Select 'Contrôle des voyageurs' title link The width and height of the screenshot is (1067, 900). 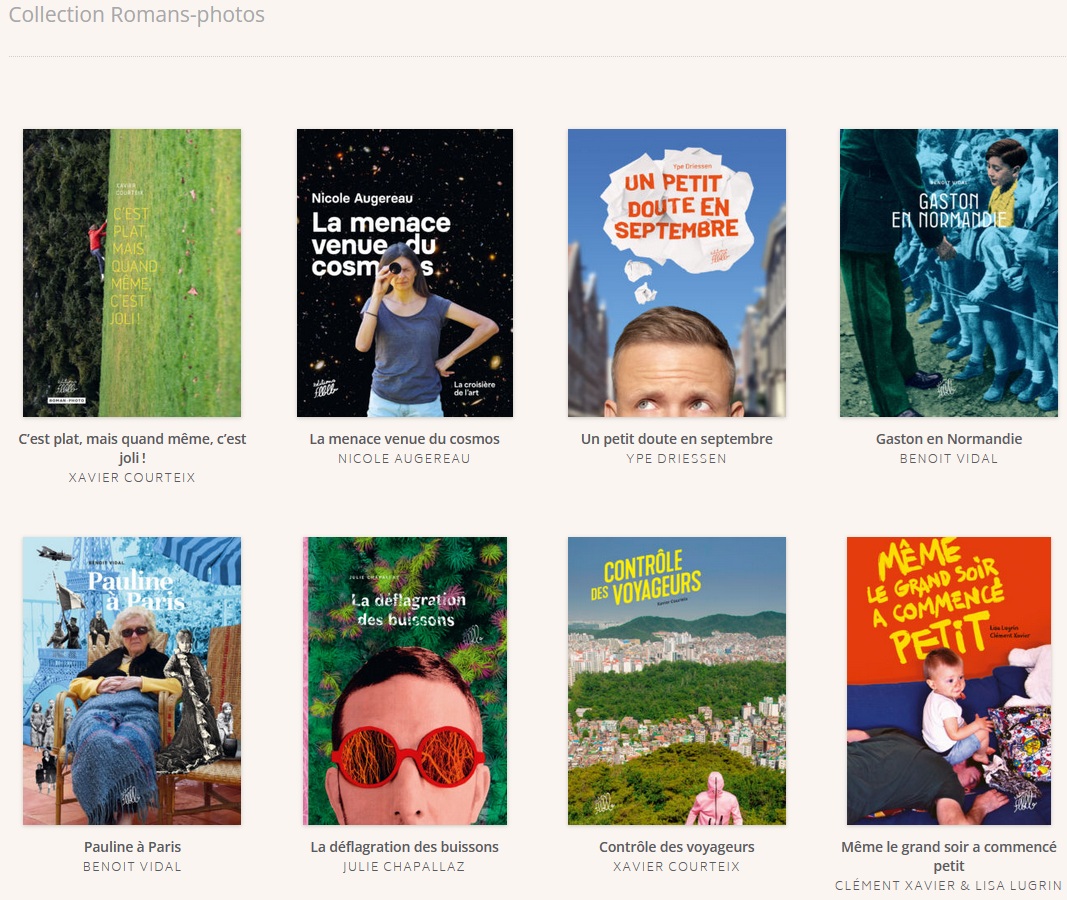676,847
